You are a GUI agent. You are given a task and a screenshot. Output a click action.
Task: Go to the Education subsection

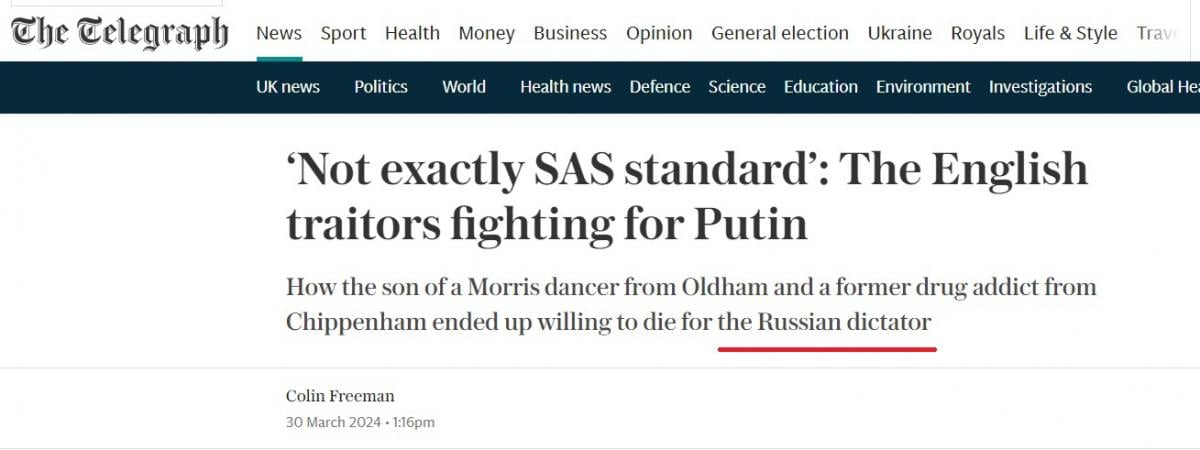tap(821, 87)
